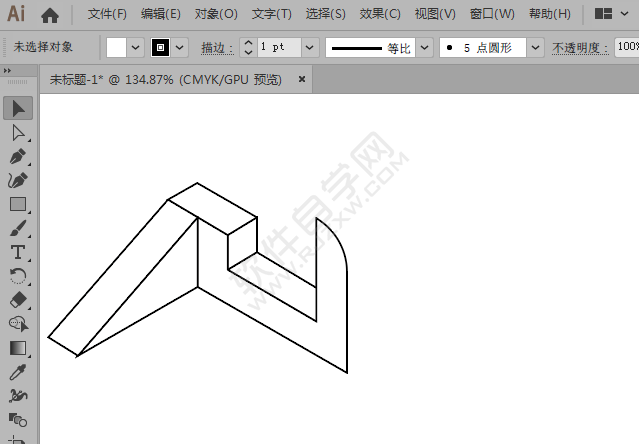The width and height of the screenshot is (639, 444).
Task: Click the black stroke color swatch
Action: pyautogui.click(x=160, y=48)
